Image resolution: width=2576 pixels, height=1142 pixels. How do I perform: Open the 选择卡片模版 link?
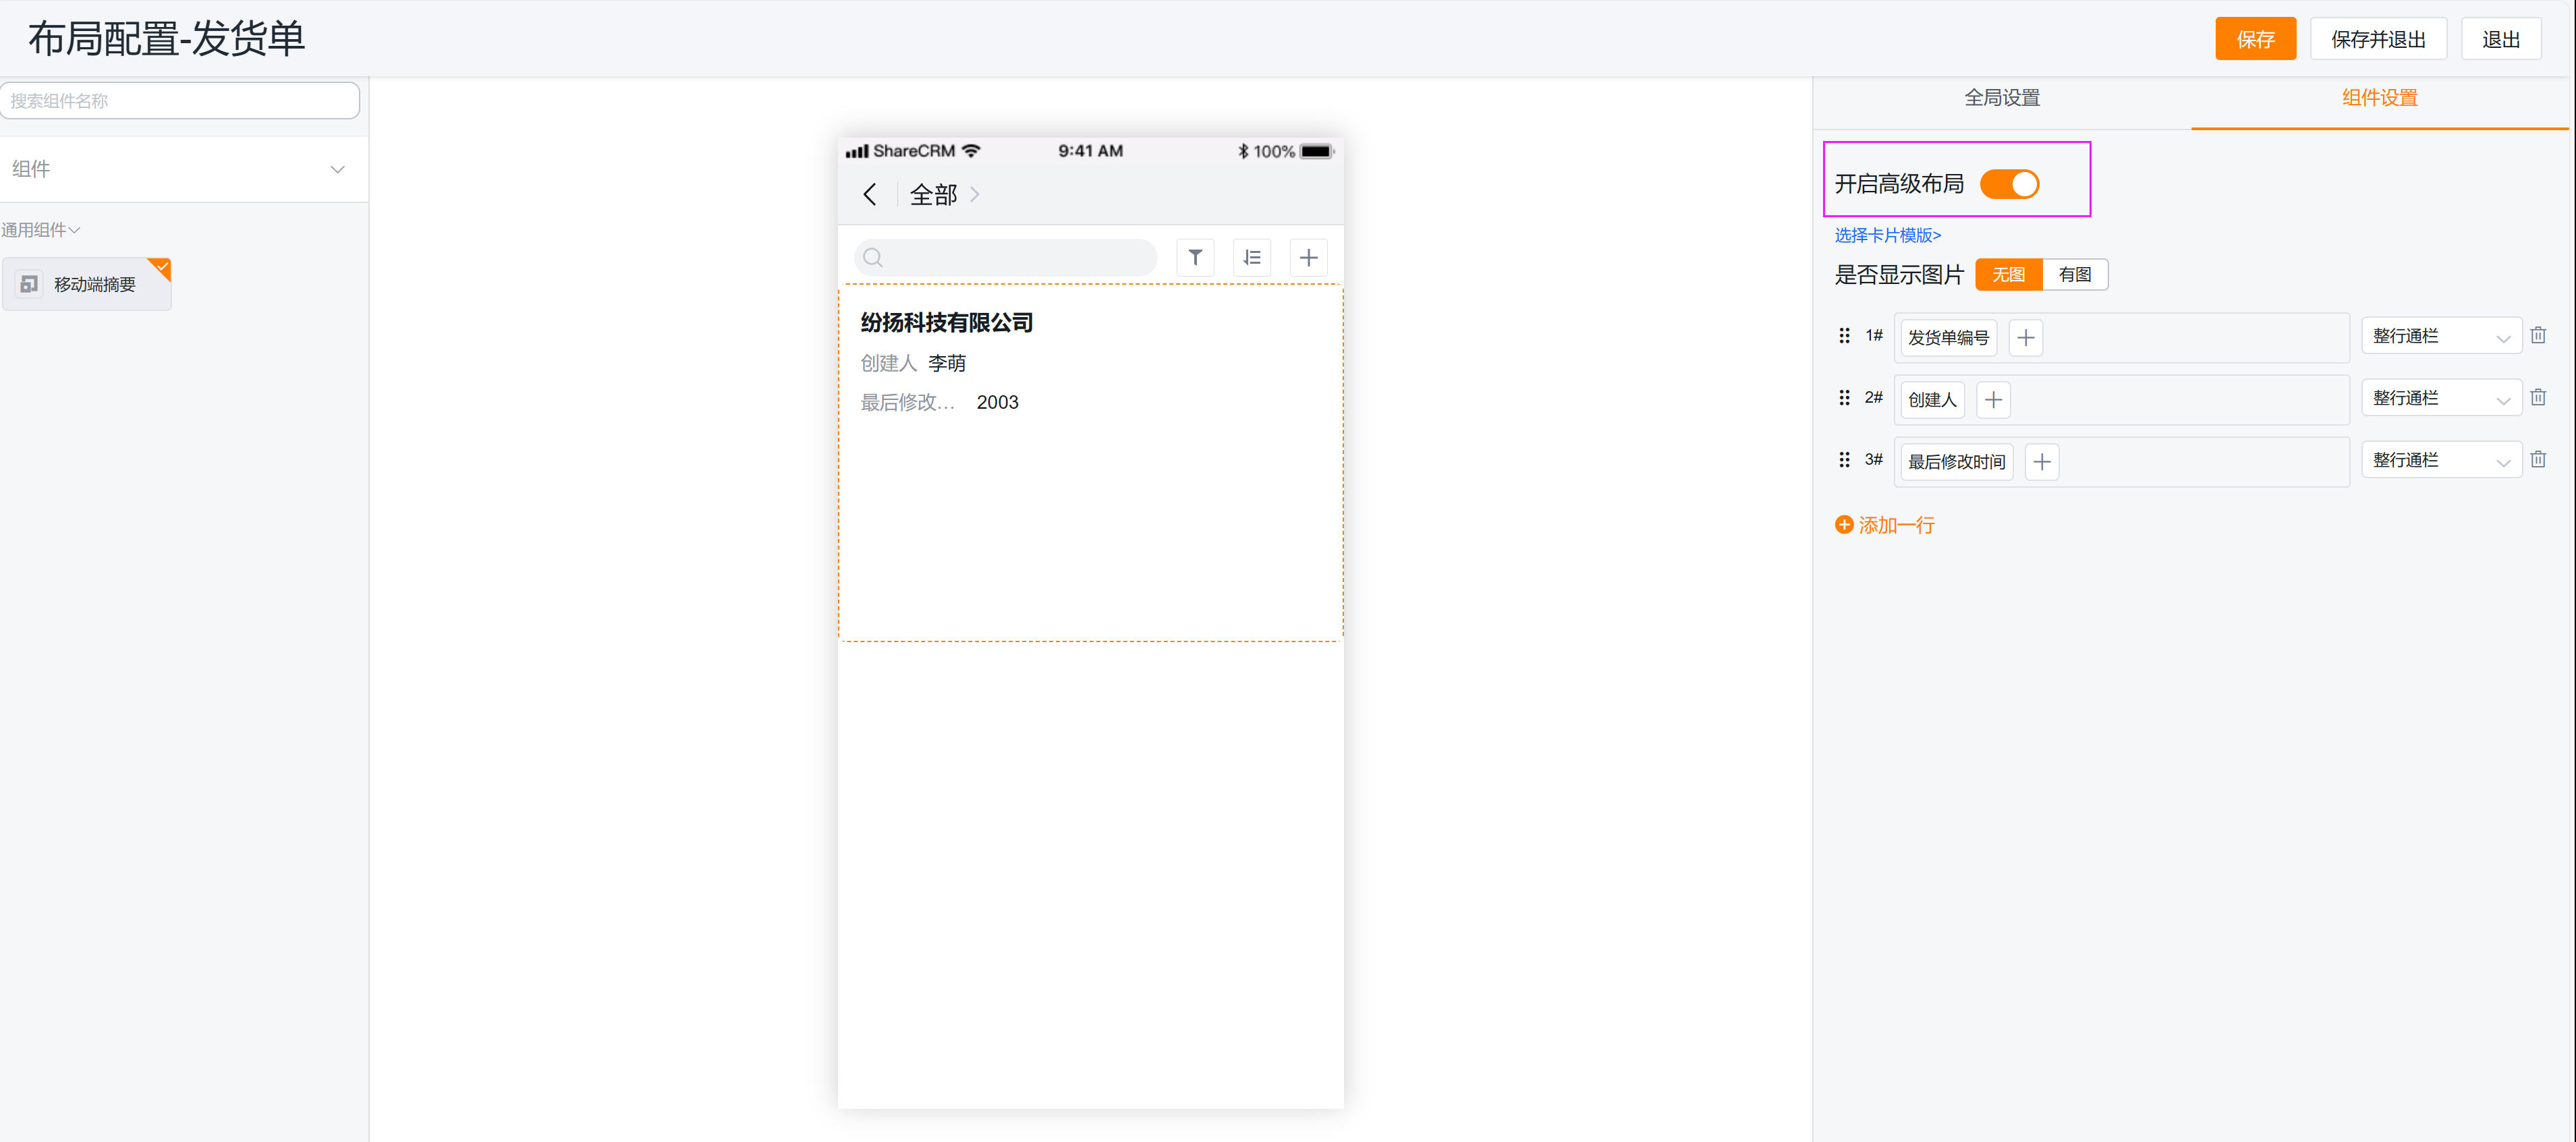pos(1888,235)
